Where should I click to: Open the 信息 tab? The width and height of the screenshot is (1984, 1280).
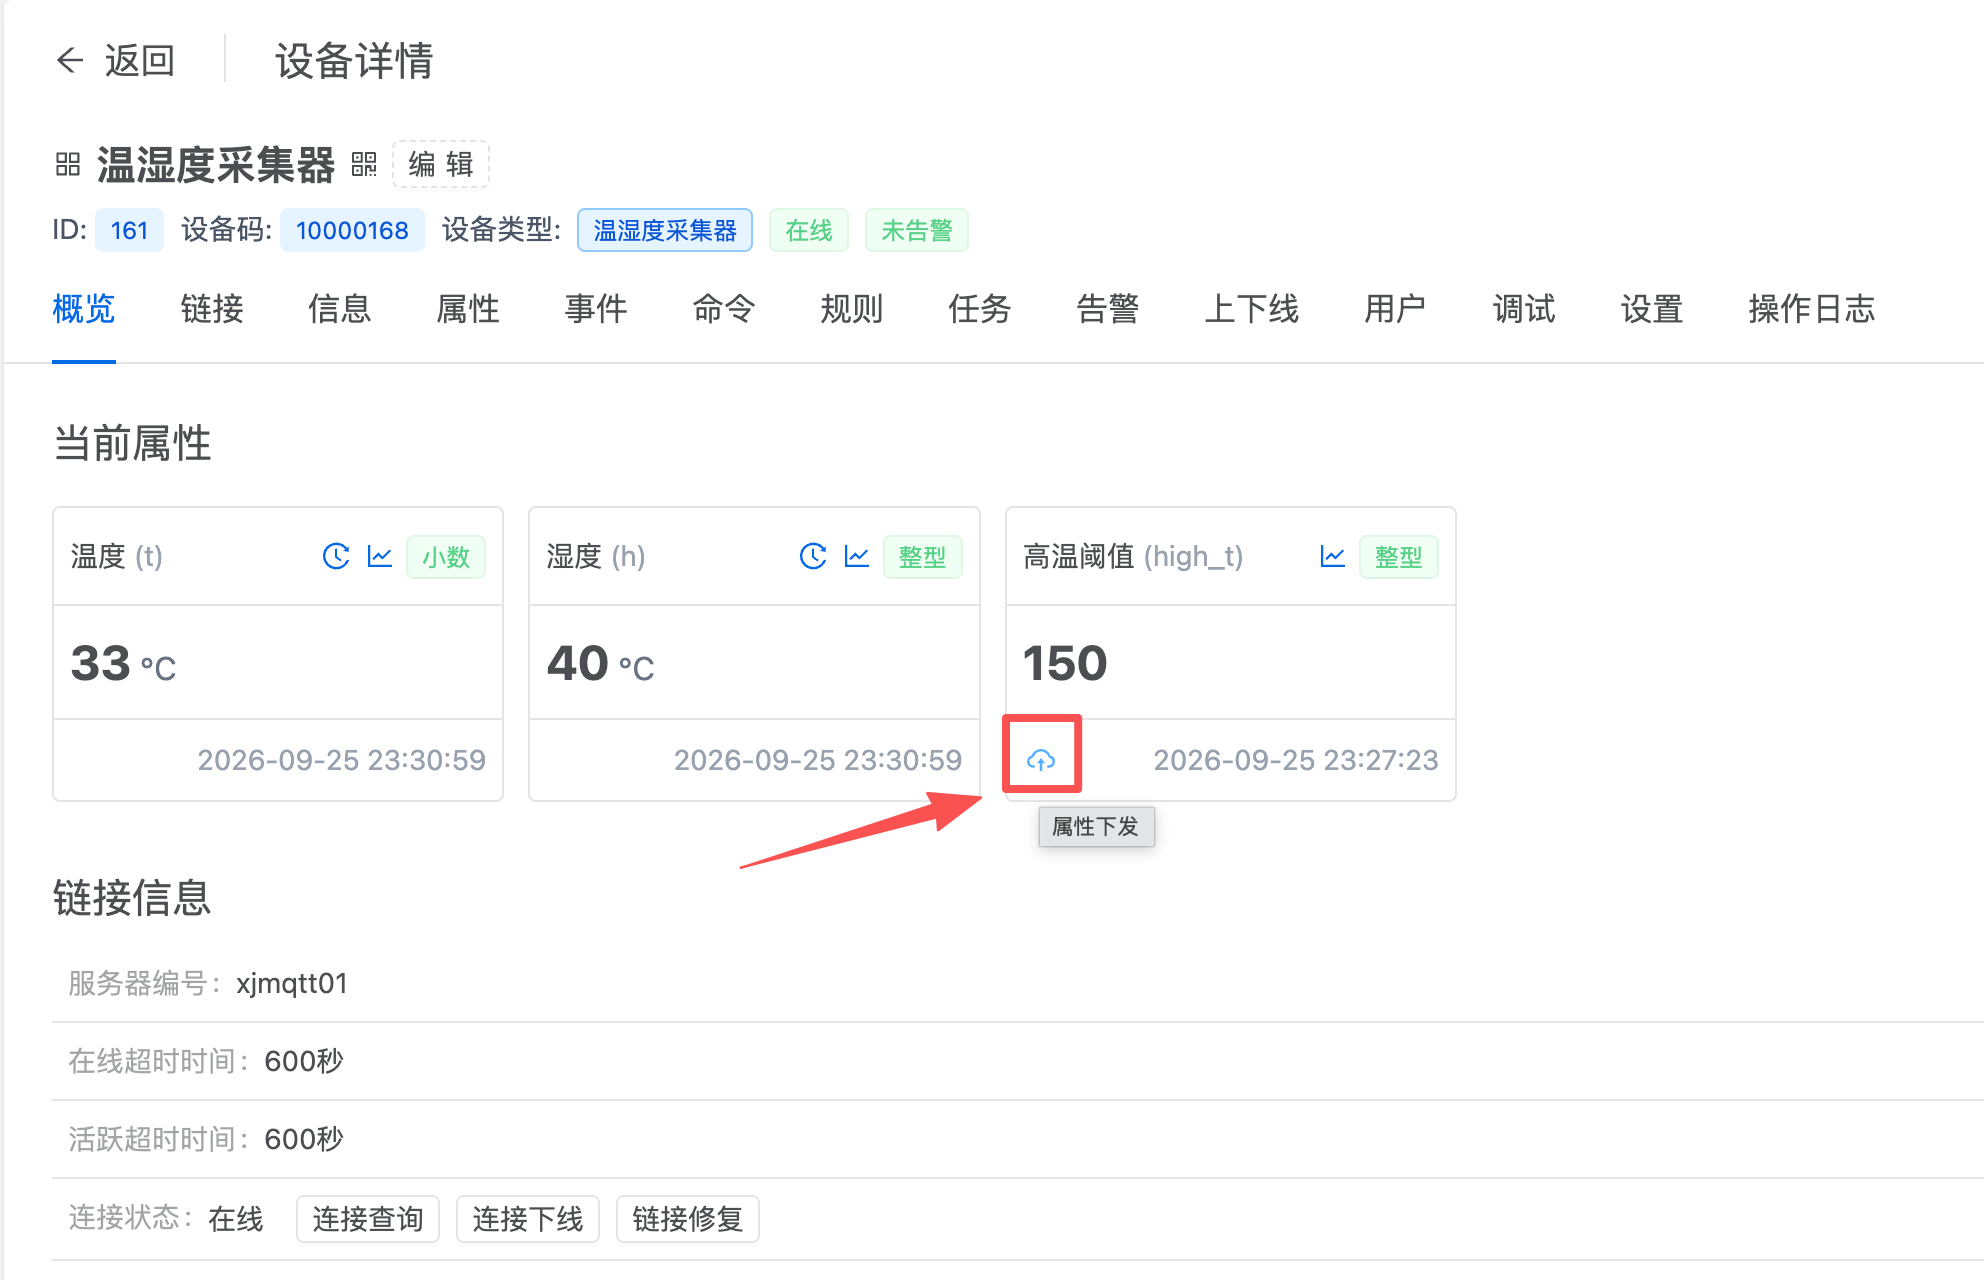point(340,309)
